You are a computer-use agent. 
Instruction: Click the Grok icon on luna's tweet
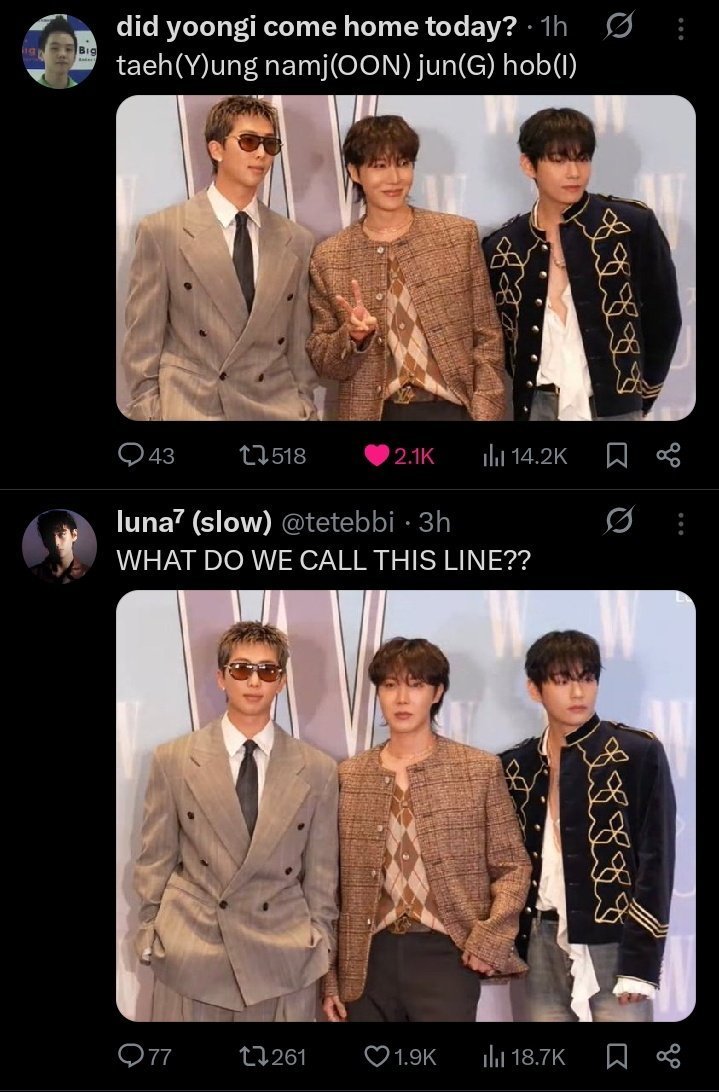click(x=619, y=523)
